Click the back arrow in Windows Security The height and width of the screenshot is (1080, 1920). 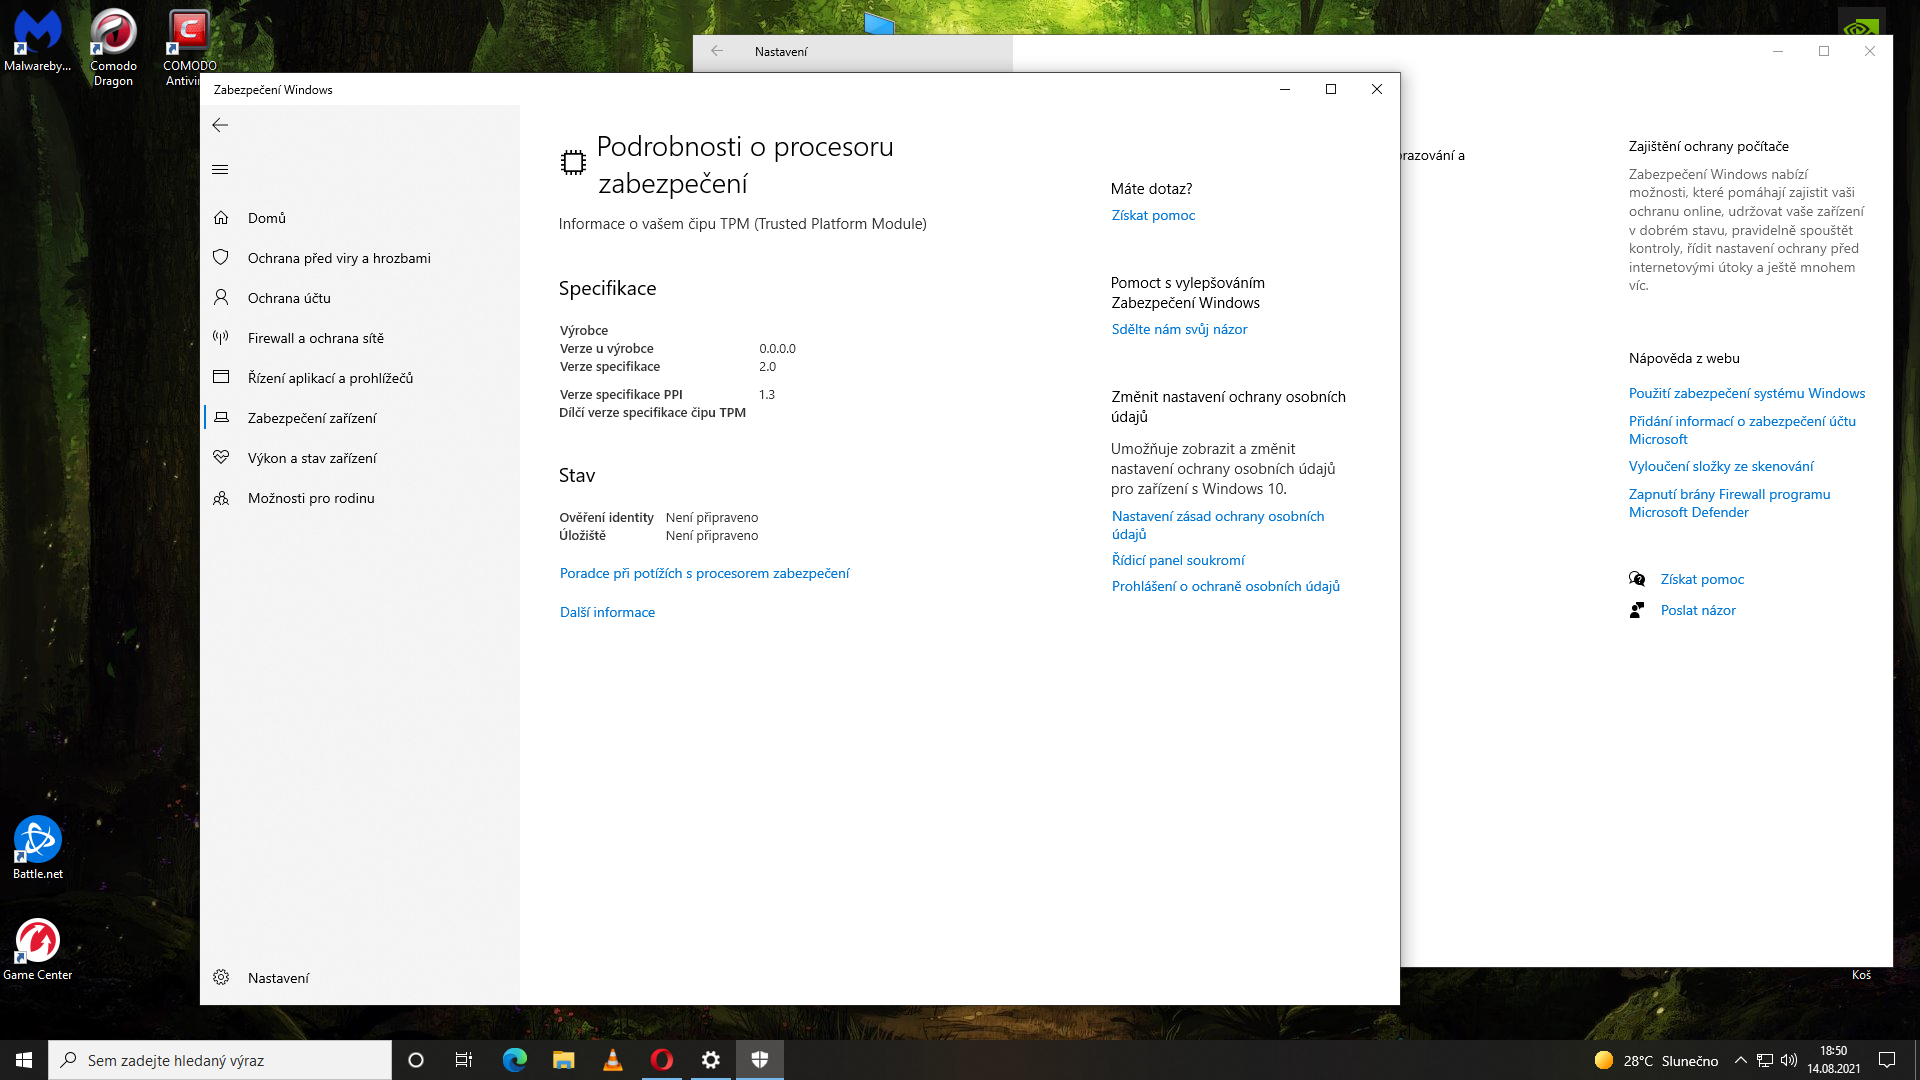pyautogui.click(x=220, y=125)
